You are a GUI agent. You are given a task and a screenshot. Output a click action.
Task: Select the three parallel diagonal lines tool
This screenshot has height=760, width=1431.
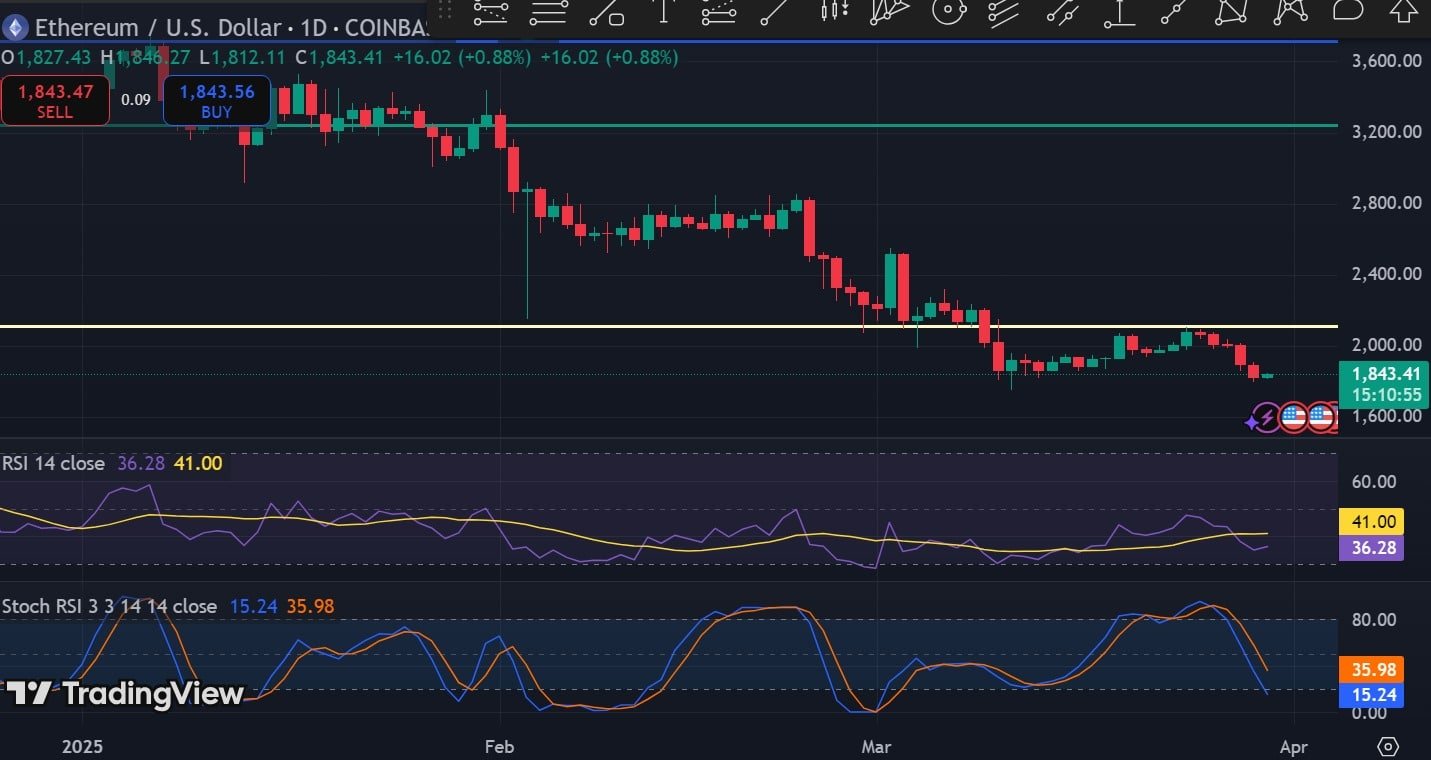(x=1003, y=12)
